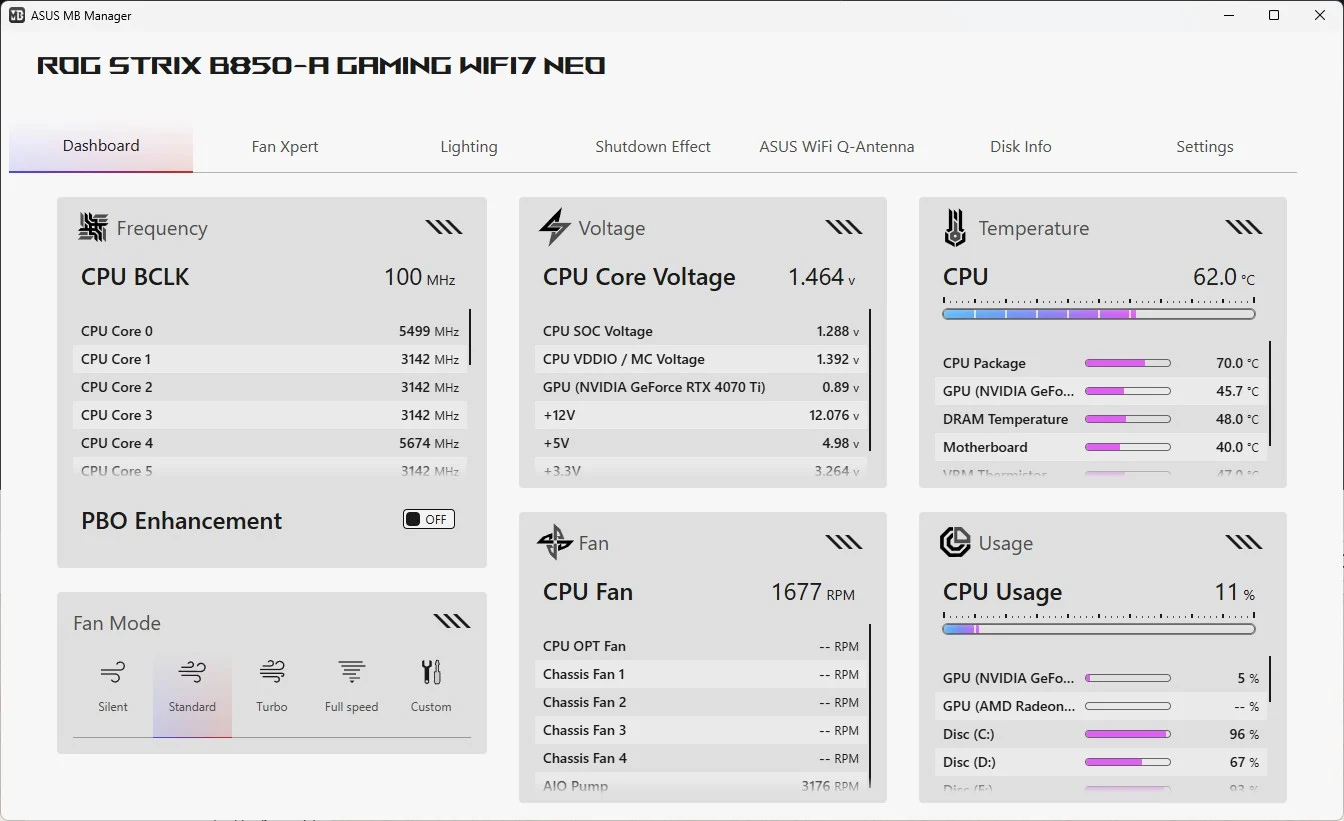Expand the Fan Mode panel stripes handle
This screenshot has height=821, width=1344.
[x=452, y=622]
